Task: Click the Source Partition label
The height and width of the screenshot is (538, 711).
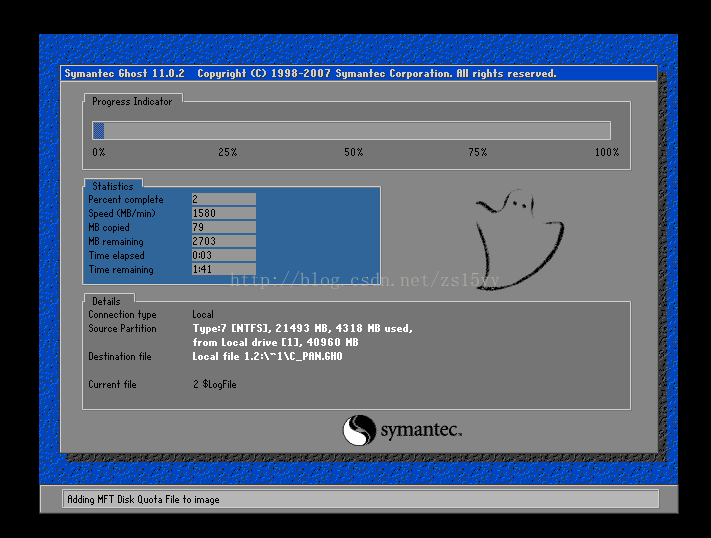Action: [x=122, y=328]
